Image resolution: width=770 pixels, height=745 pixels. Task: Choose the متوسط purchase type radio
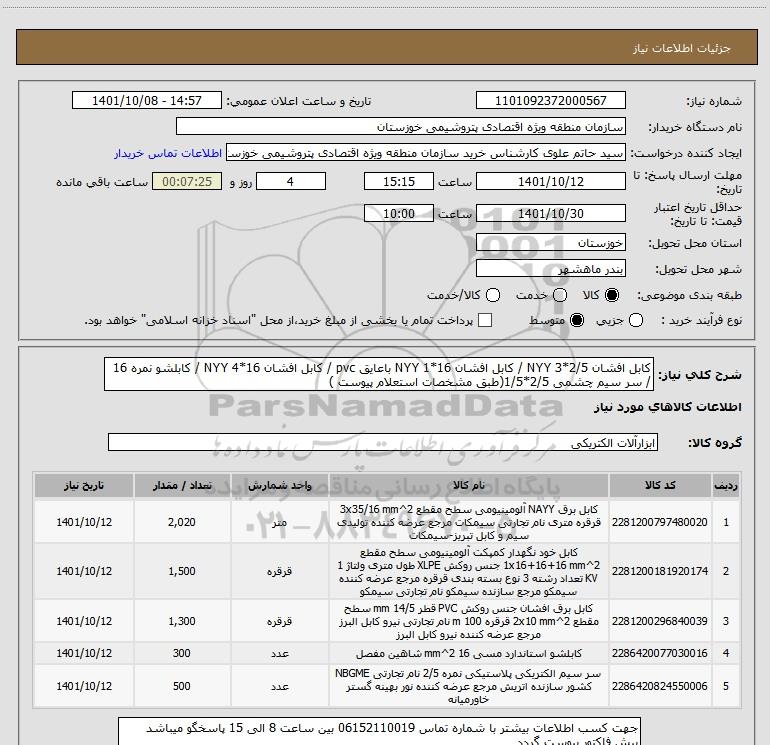coord(577,321)
